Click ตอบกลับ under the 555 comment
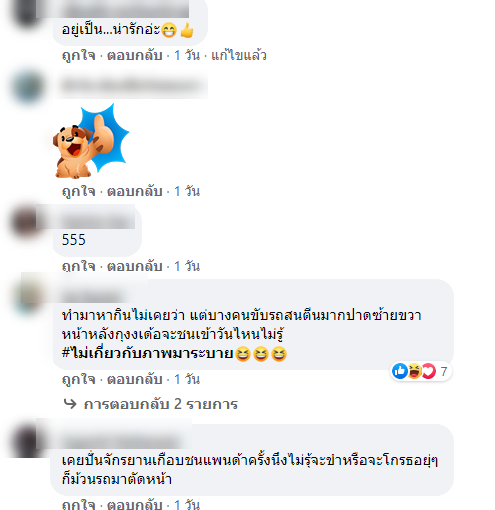495x510 pixels. (x=134, y=266)
